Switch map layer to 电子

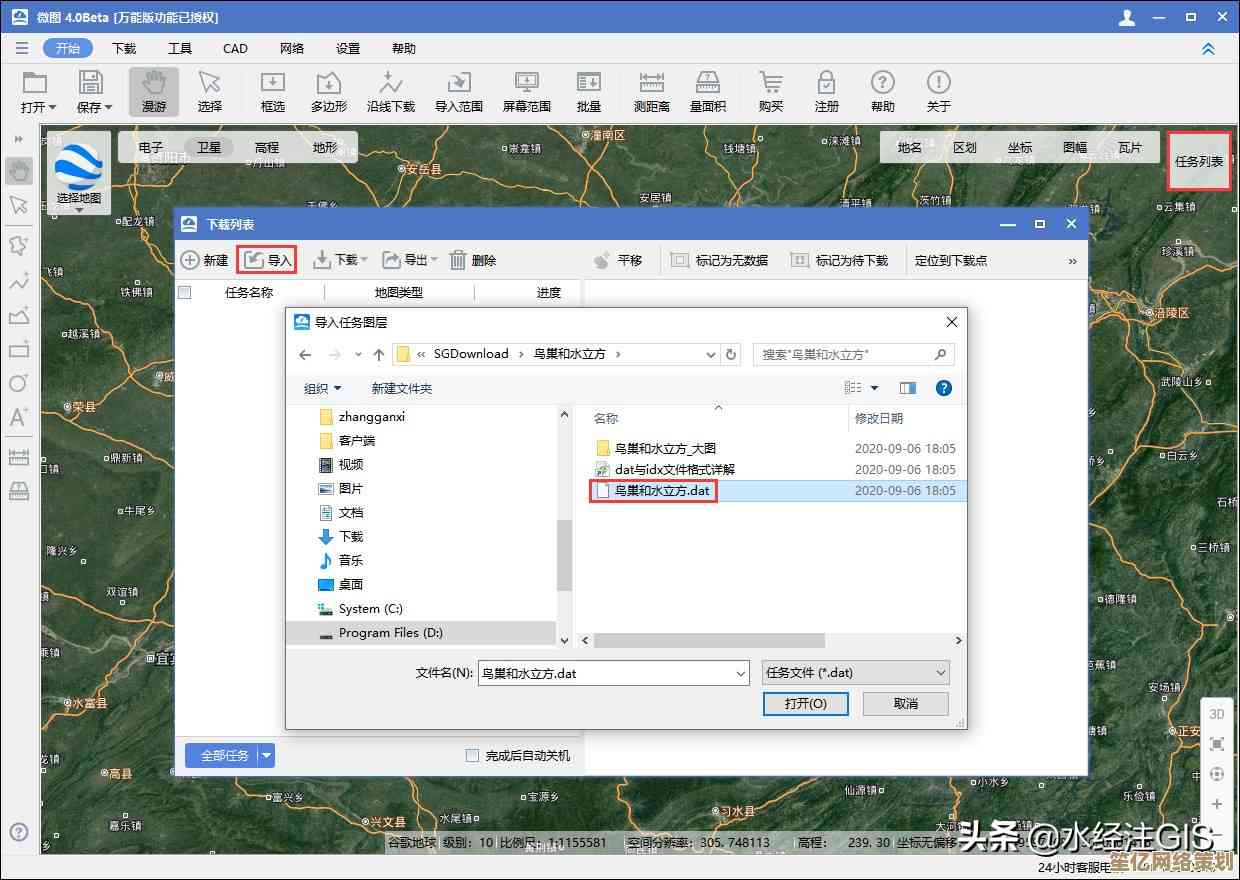pyautogui.click(x=151, y=147)
